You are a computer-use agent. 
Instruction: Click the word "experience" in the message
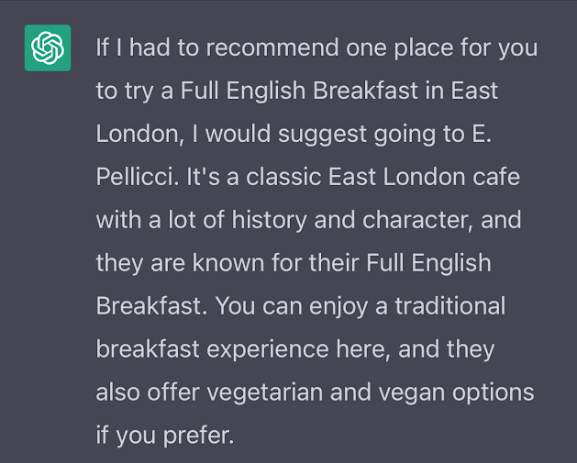(268, 350)
